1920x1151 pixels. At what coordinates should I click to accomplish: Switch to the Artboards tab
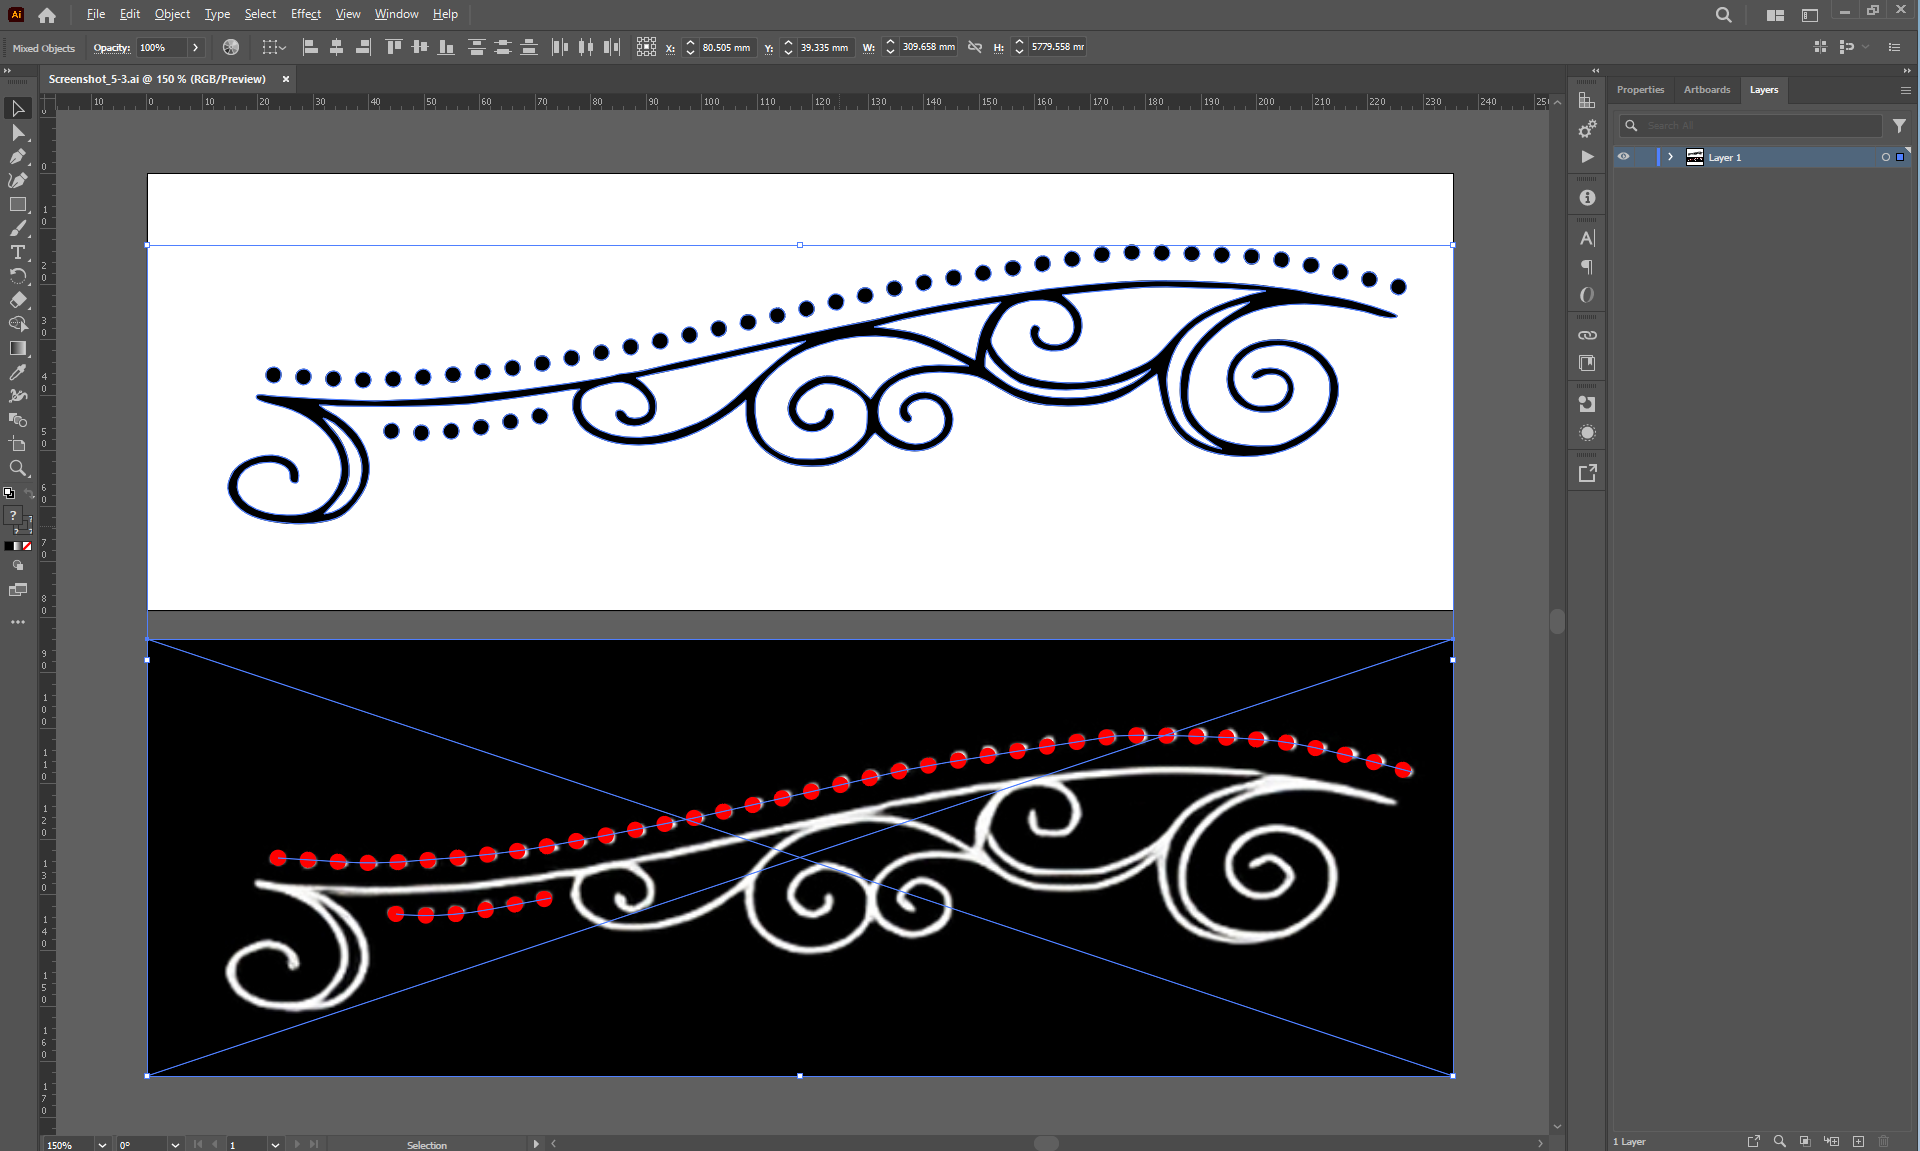1706,90
